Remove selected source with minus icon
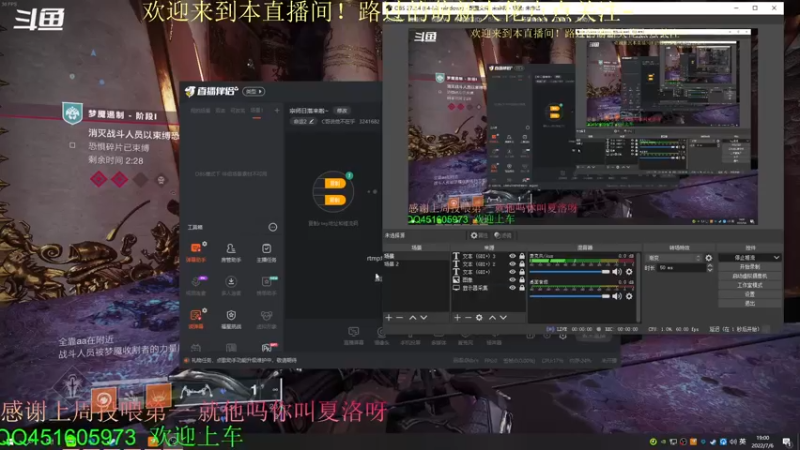Image resolution: width=800 pixels, height=450 pixels. (468, 317)
